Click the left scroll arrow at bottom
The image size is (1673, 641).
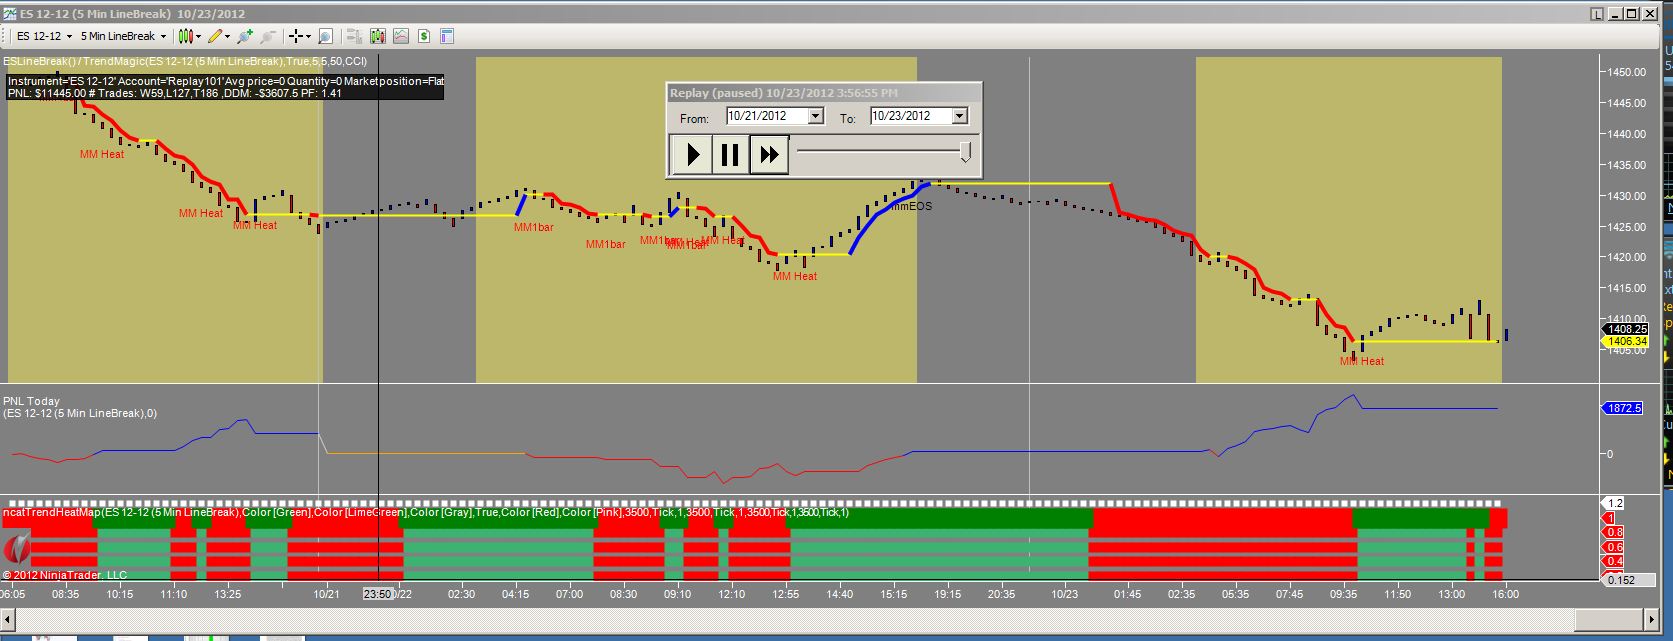click(10, 620)
